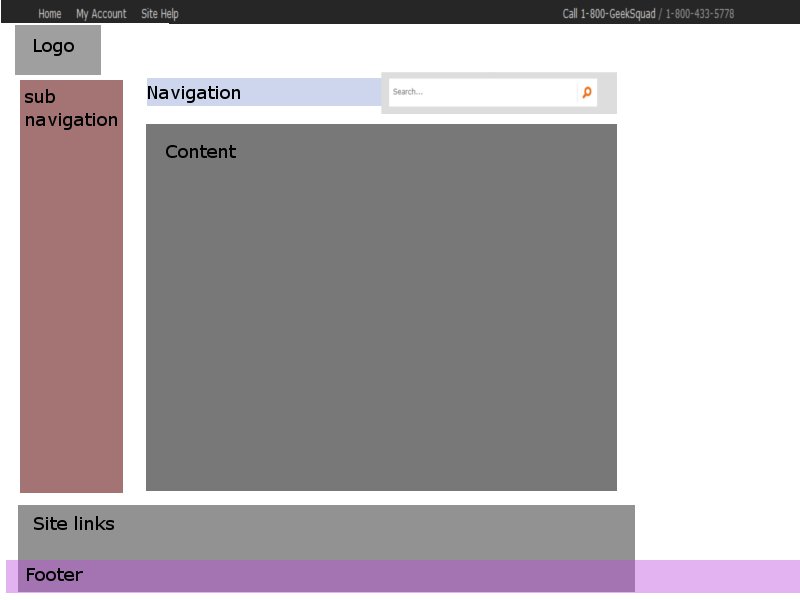Click the Call 1-800-GeekSquad text
This screenshot has width=800, height=600.
(x=608, y=14)
